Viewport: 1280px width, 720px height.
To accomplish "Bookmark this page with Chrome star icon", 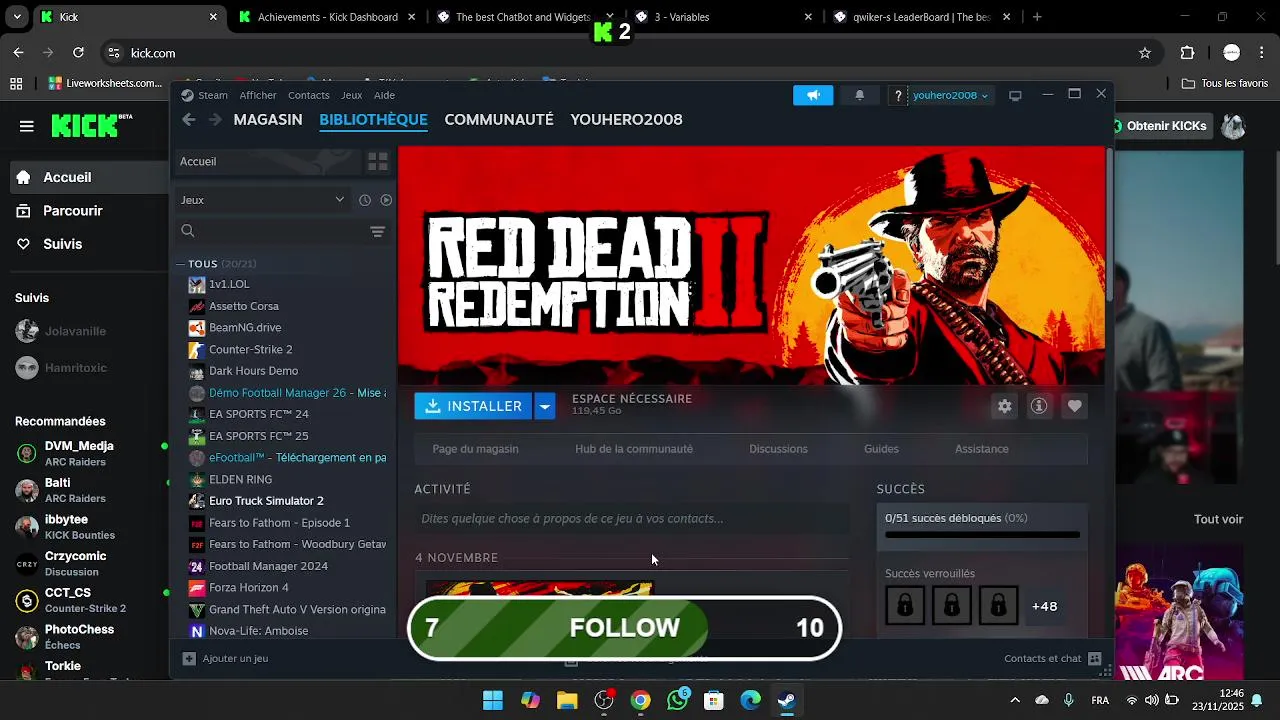I will tap(1145, 53).
